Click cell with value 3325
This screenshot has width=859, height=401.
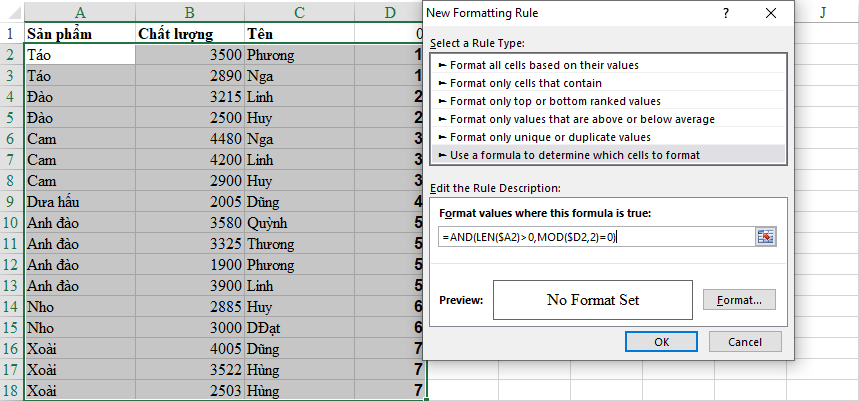coord(190,244)
